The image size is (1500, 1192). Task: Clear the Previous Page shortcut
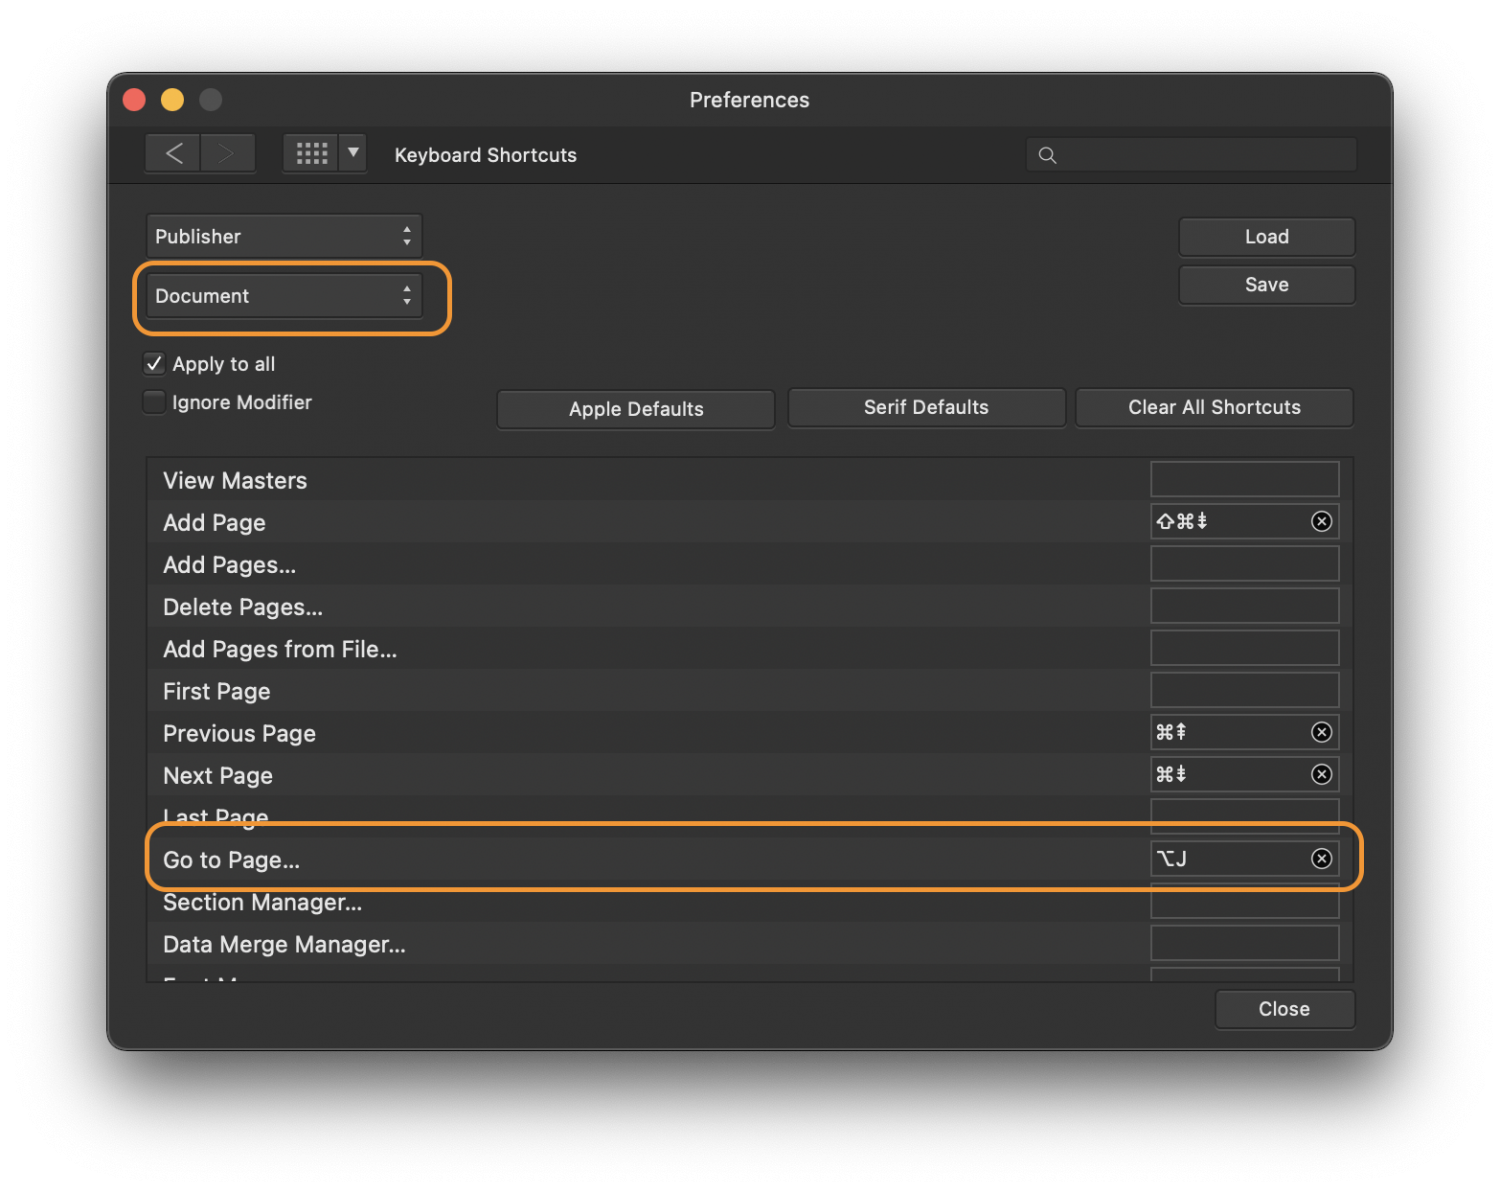1321,733
